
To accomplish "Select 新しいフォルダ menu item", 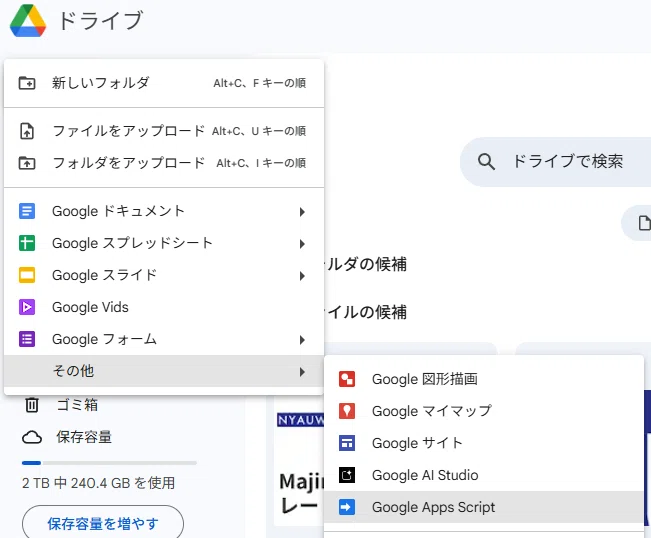I will pyautogui.click(x=164, y=83).
